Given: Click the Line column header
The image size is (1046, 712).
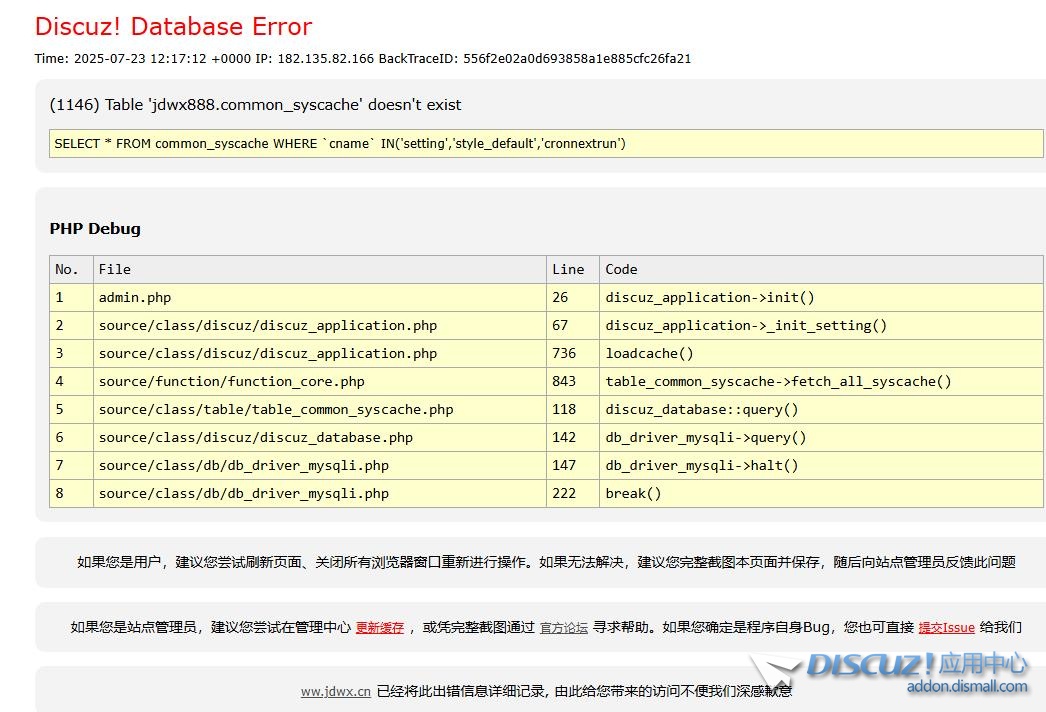Looking at the screenshot, I should click(568, 270).
